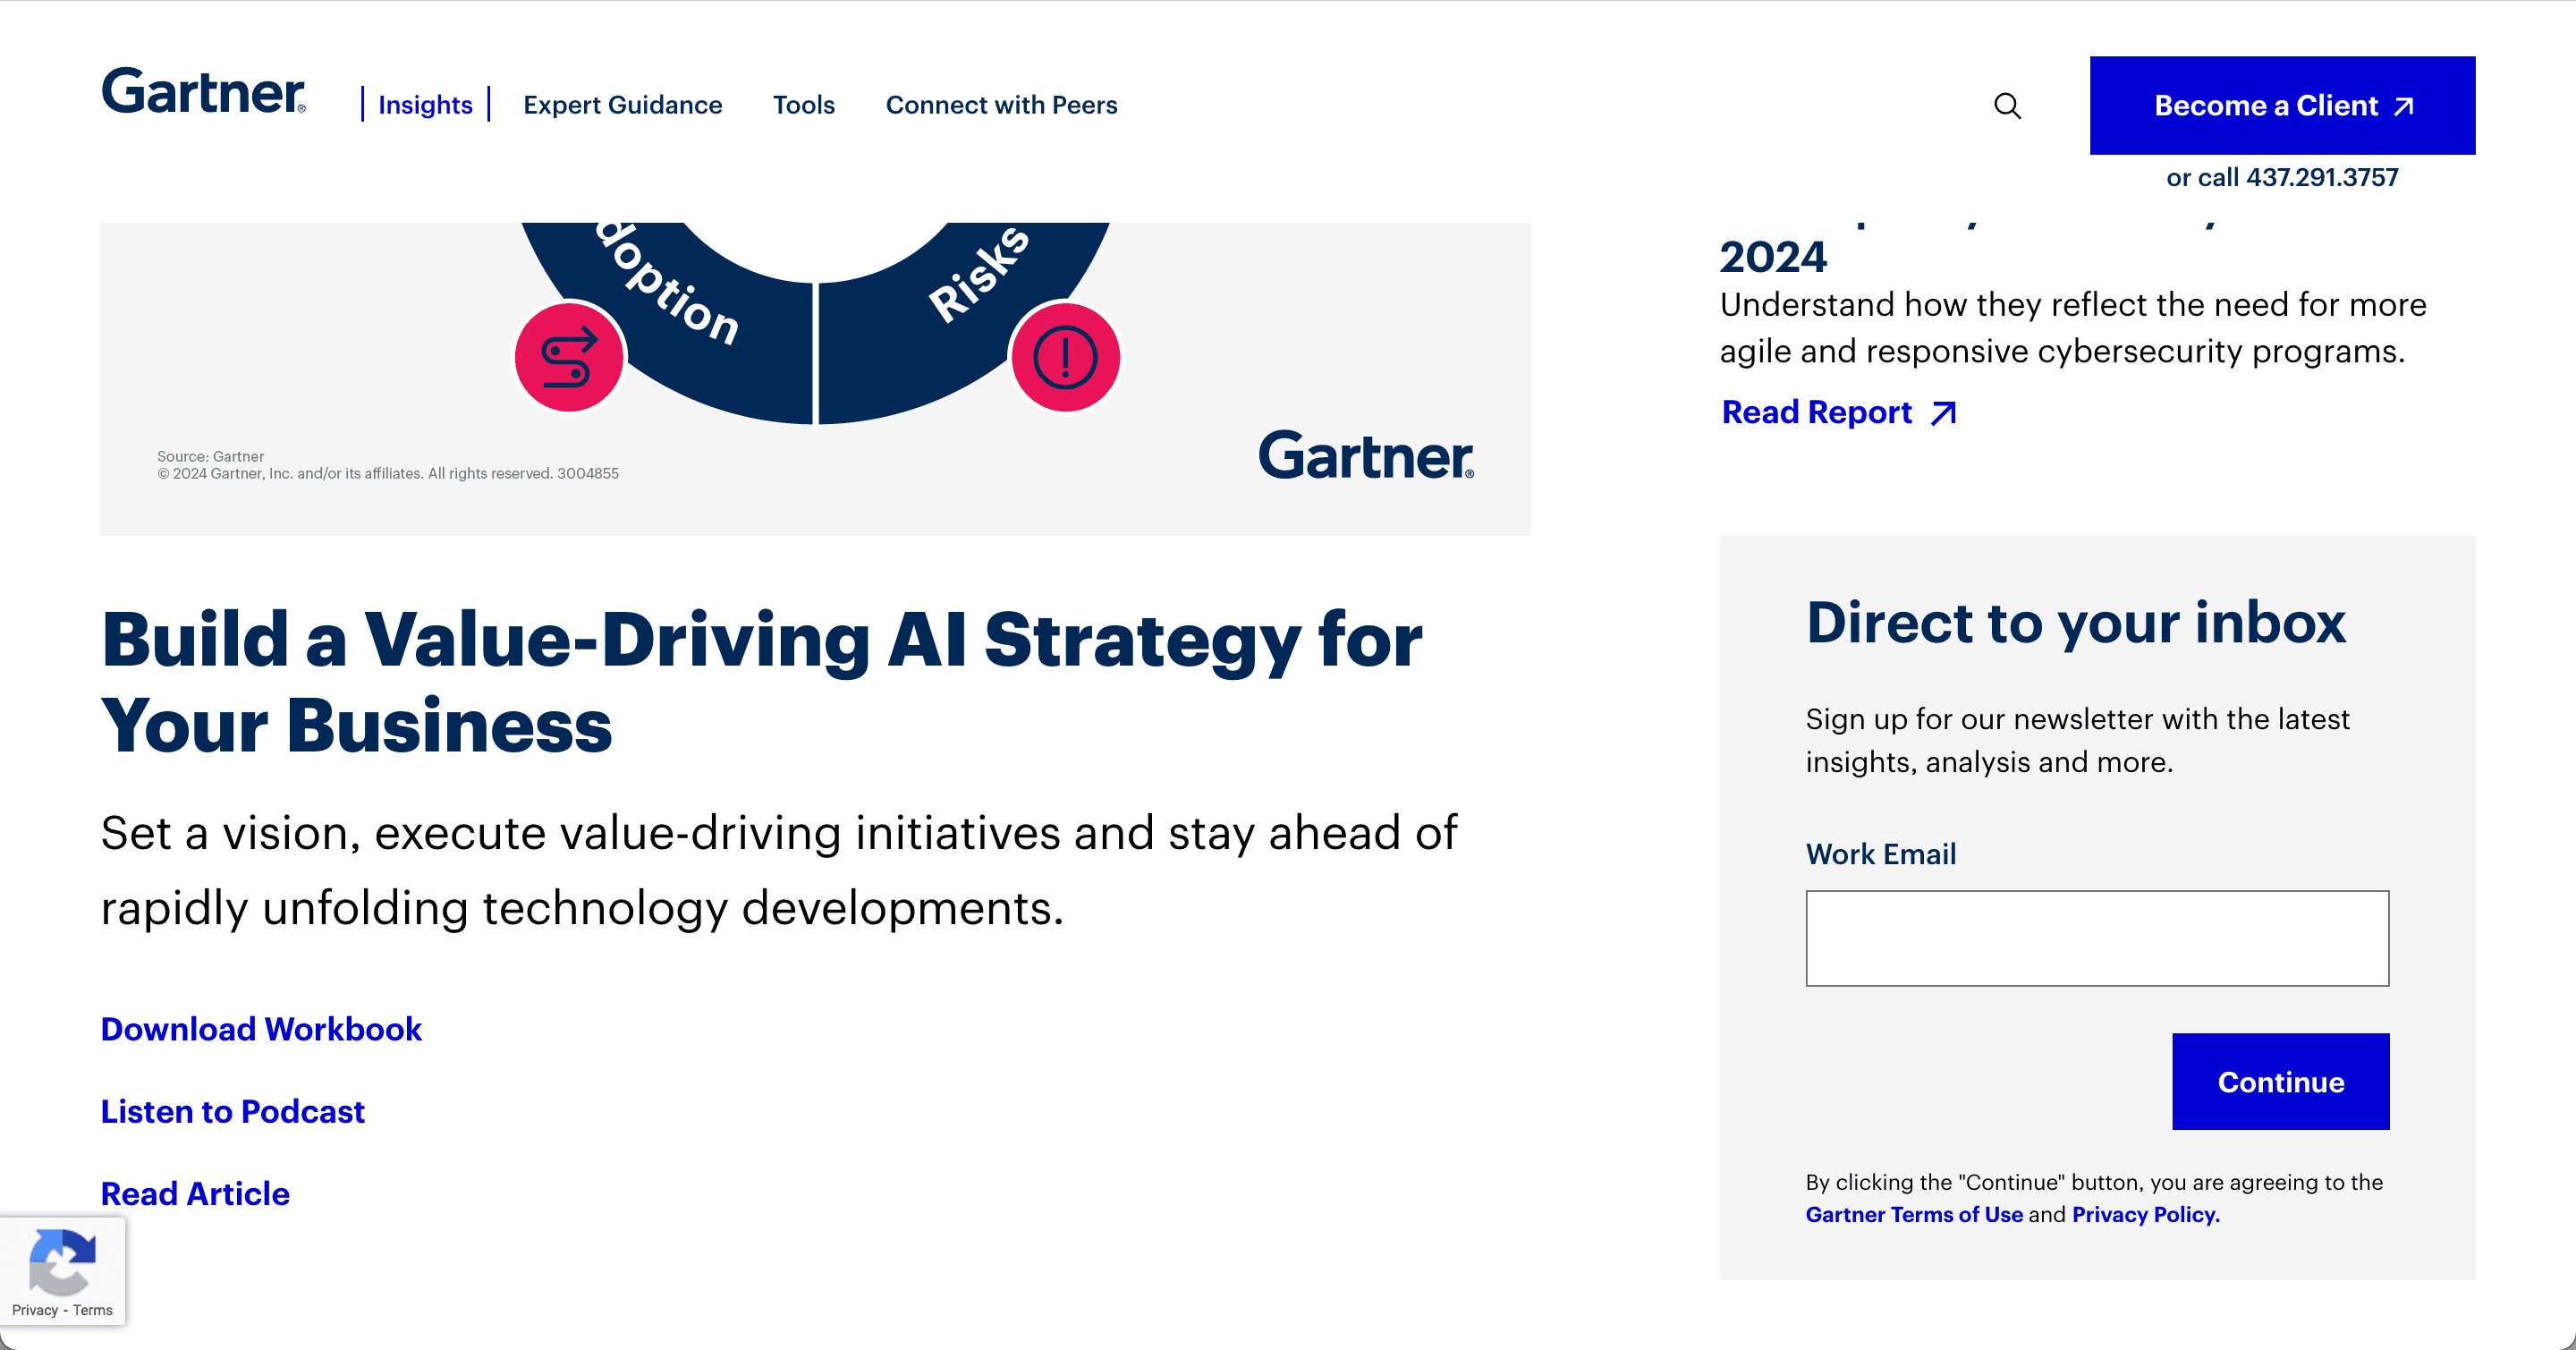
Task: Click the 'Direct to your inbox' heading
Action: point(2076,622)
